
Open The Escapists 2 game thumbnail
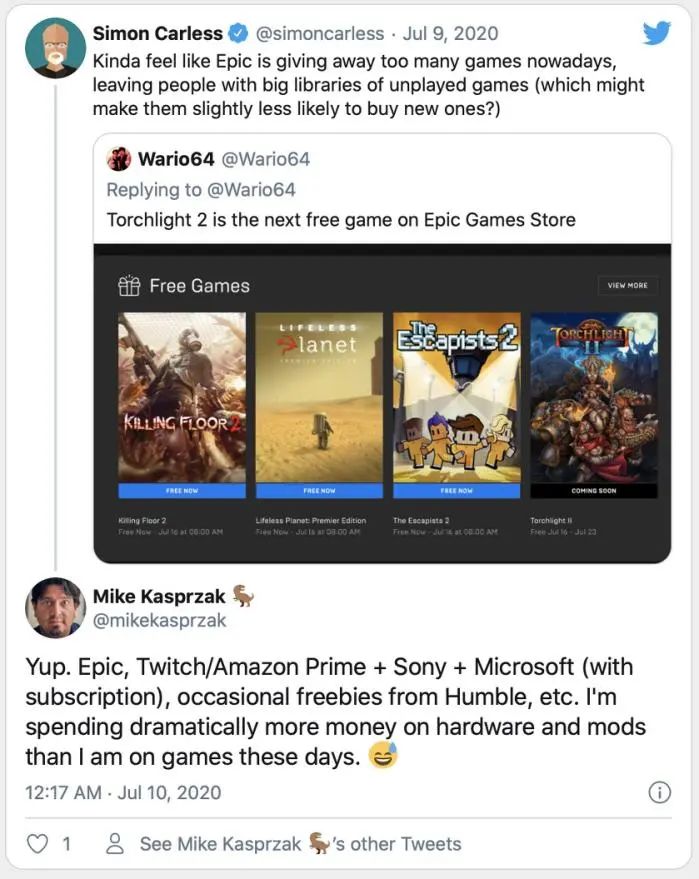pos(456,397)
